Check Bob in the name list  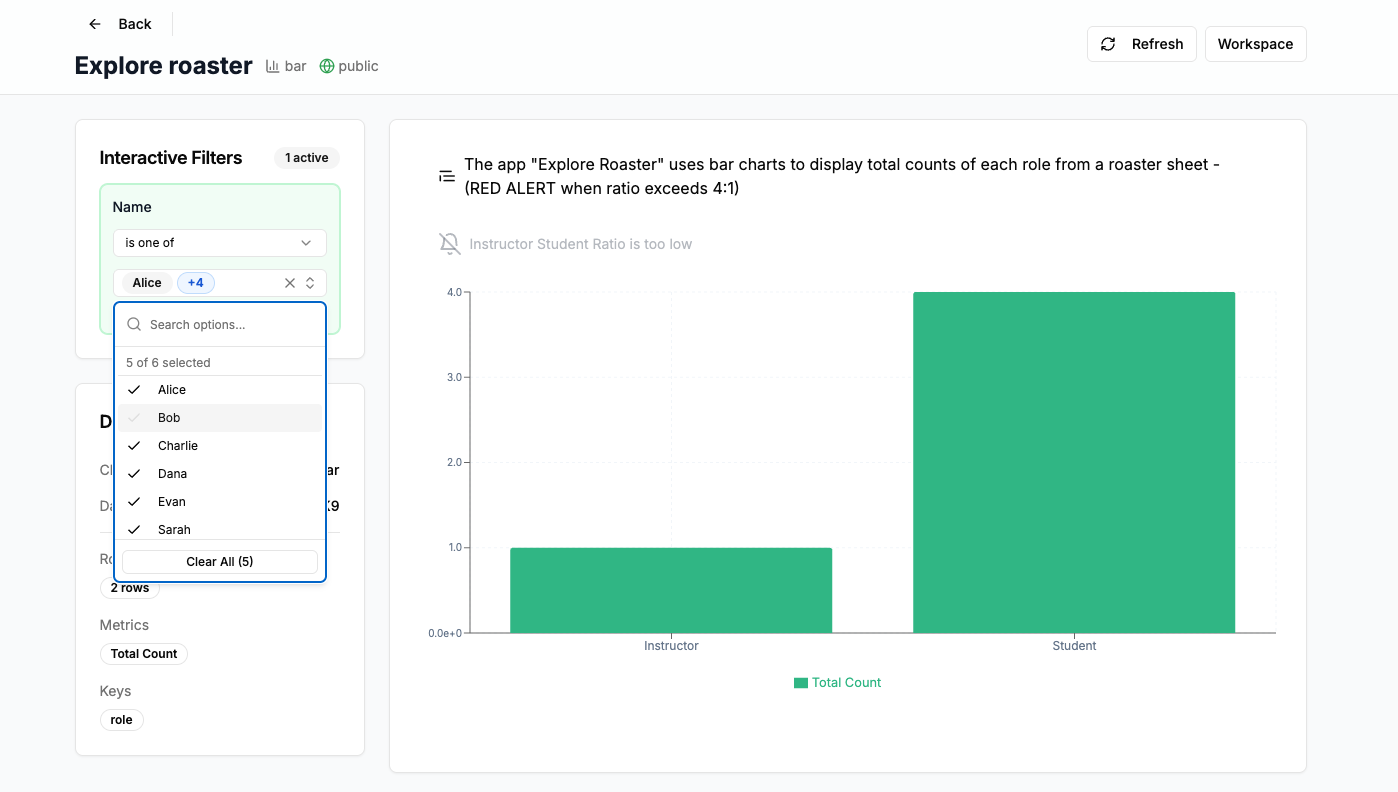tap(220, 418)
